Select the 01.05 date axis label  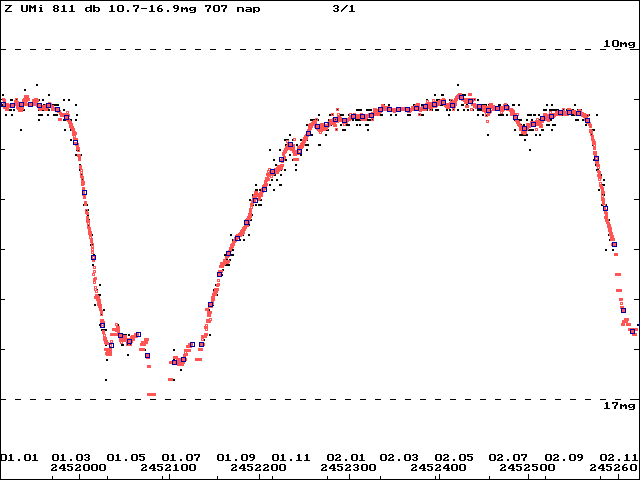click(x=126, y=458)
